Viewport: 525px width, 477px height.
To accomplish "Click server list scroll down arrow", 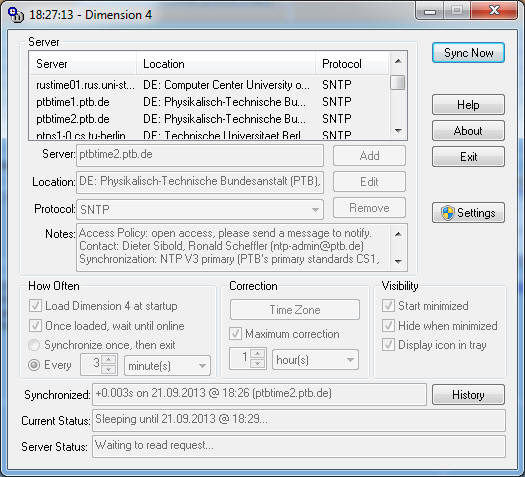I will coord(398,131).
